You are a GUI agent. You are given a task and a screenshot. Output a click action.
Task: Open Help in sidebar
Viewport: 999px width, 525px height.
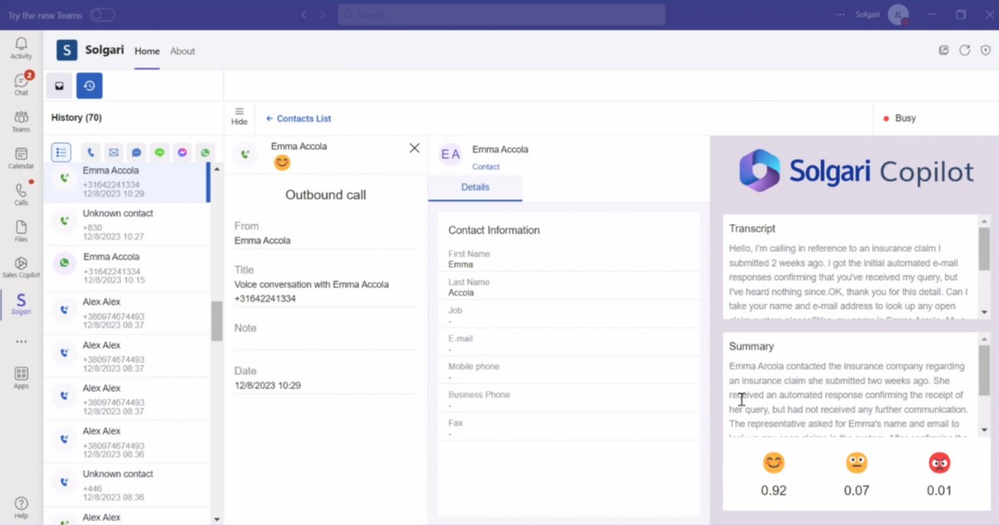[21, 508]
